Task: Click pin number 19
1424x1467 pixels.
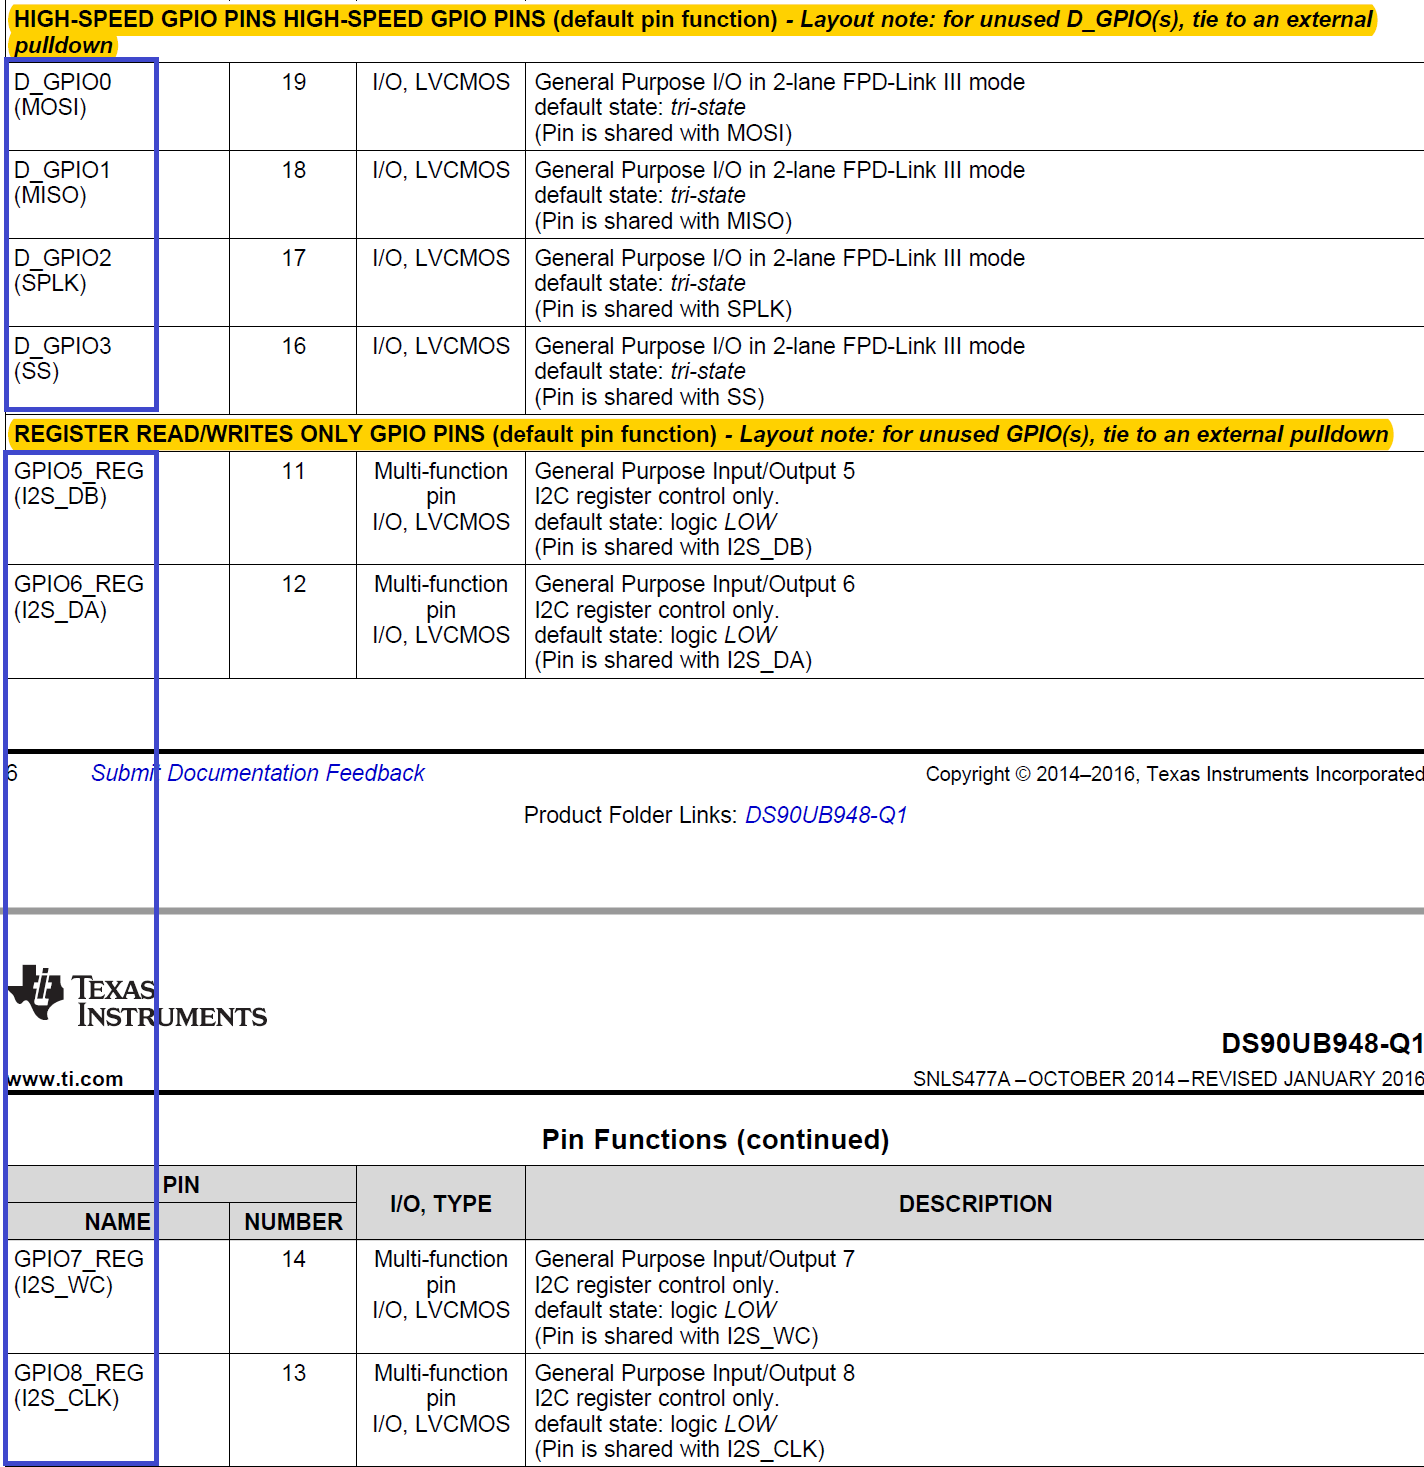Action: (294, 82)
